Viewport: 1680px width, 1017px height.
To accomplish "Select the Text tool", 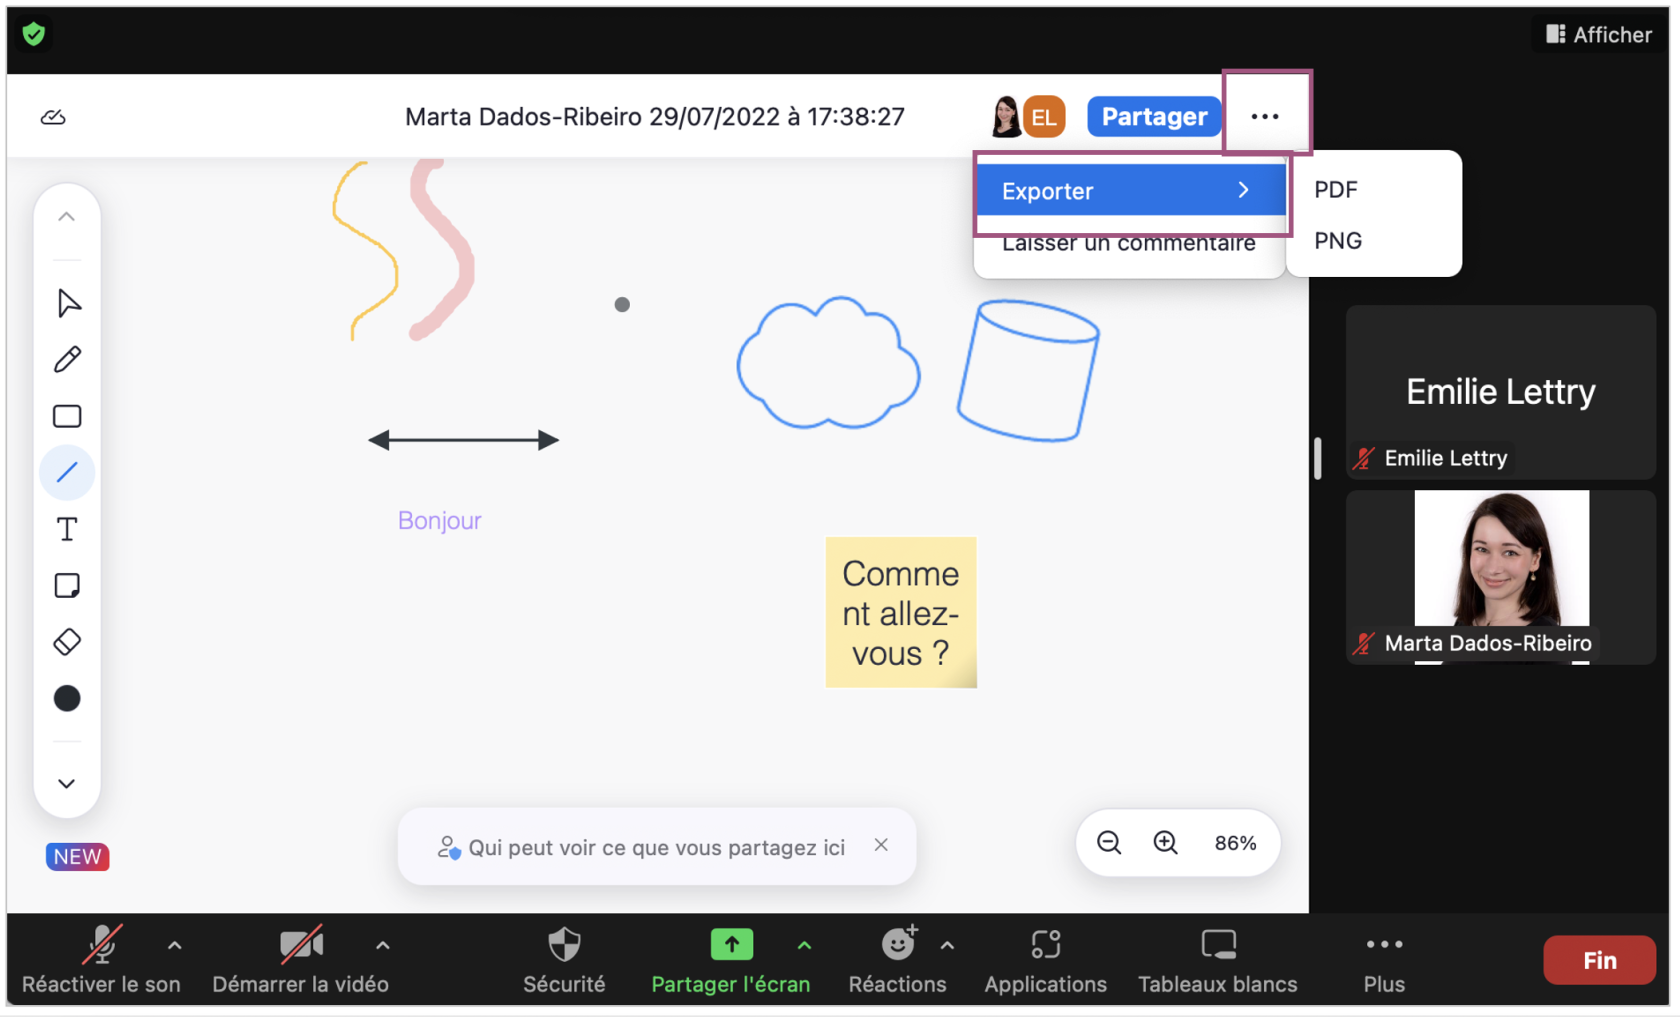I will tap(67, 529).
